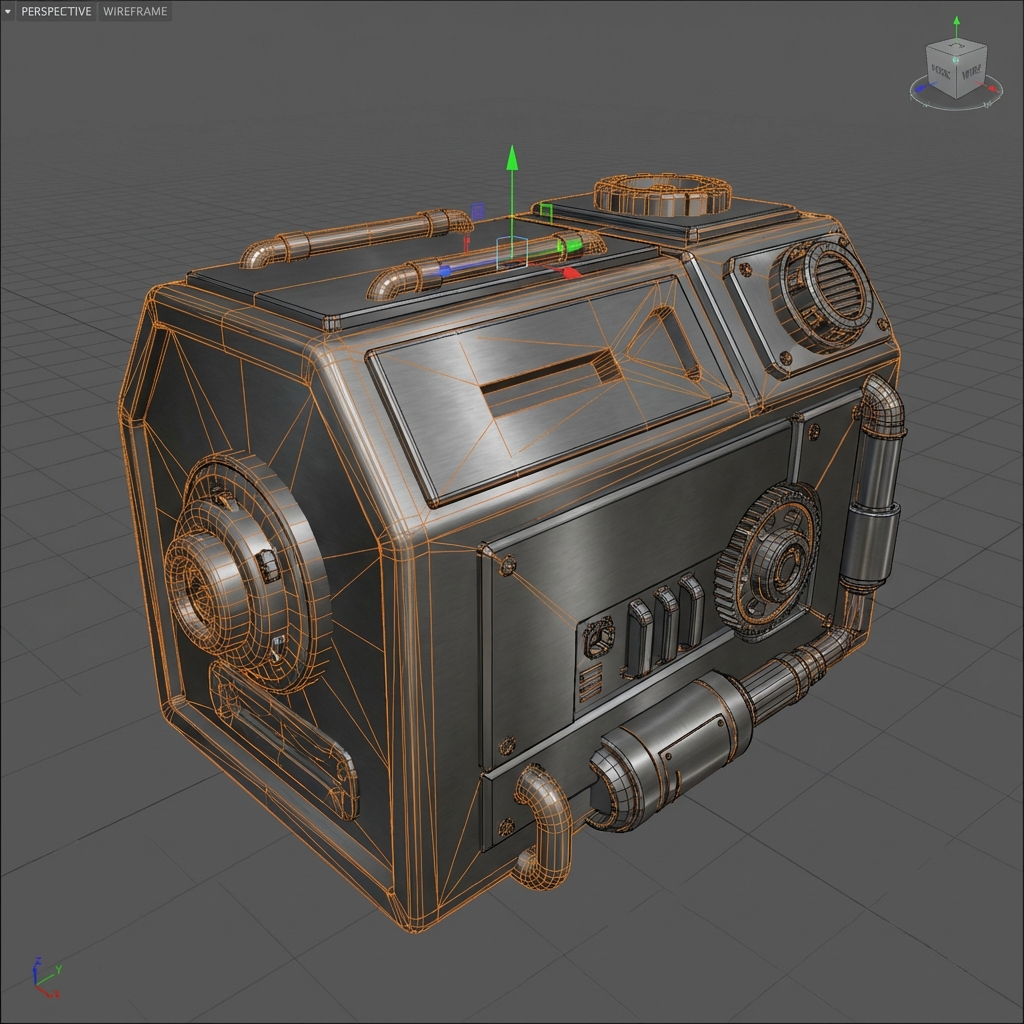Click the home sphere on the ViewCube corner

tap(956, 60)
